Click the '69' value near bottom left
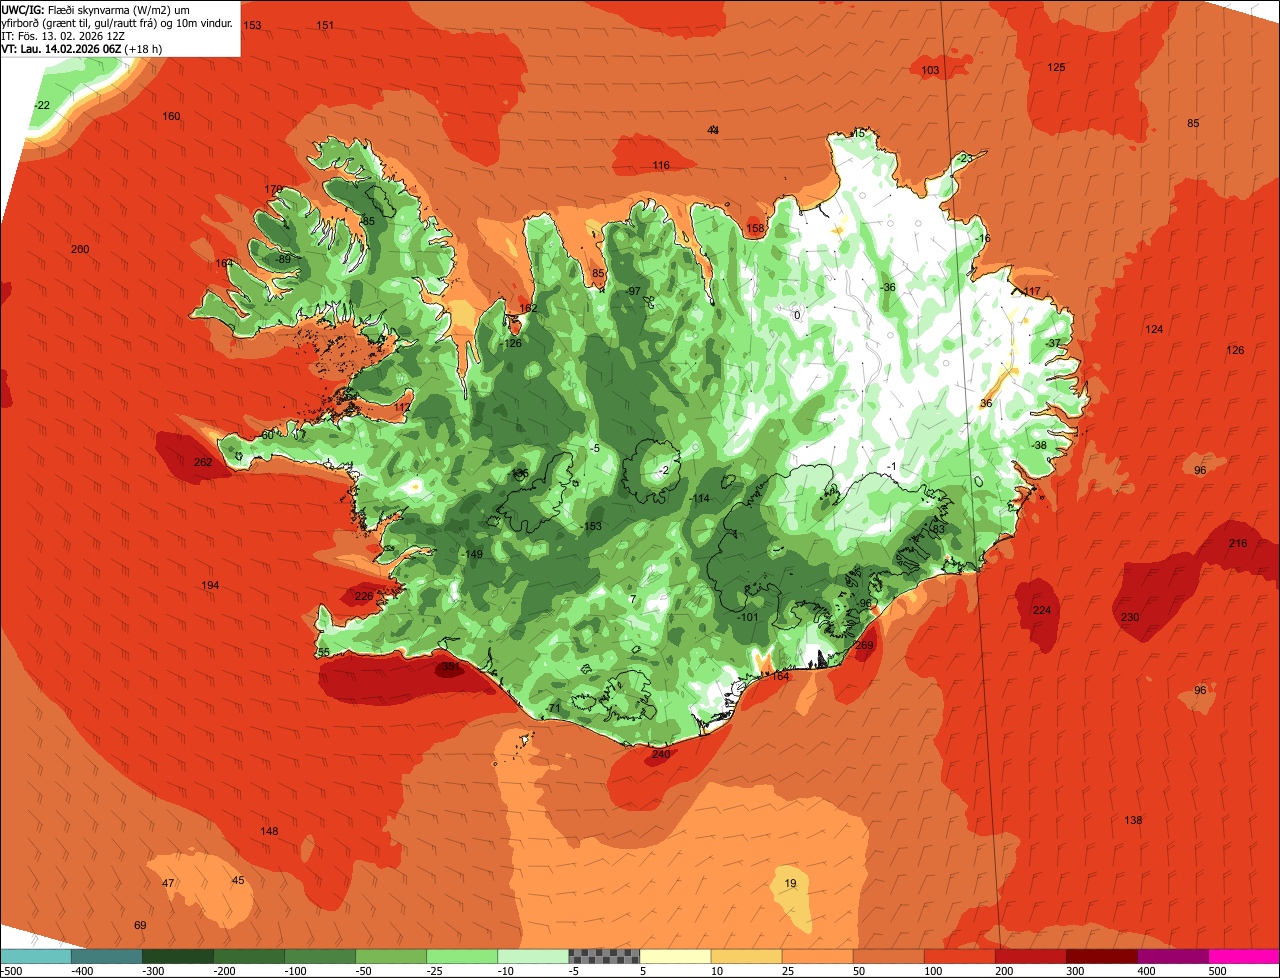1280x978 pixels. [140, 925]
